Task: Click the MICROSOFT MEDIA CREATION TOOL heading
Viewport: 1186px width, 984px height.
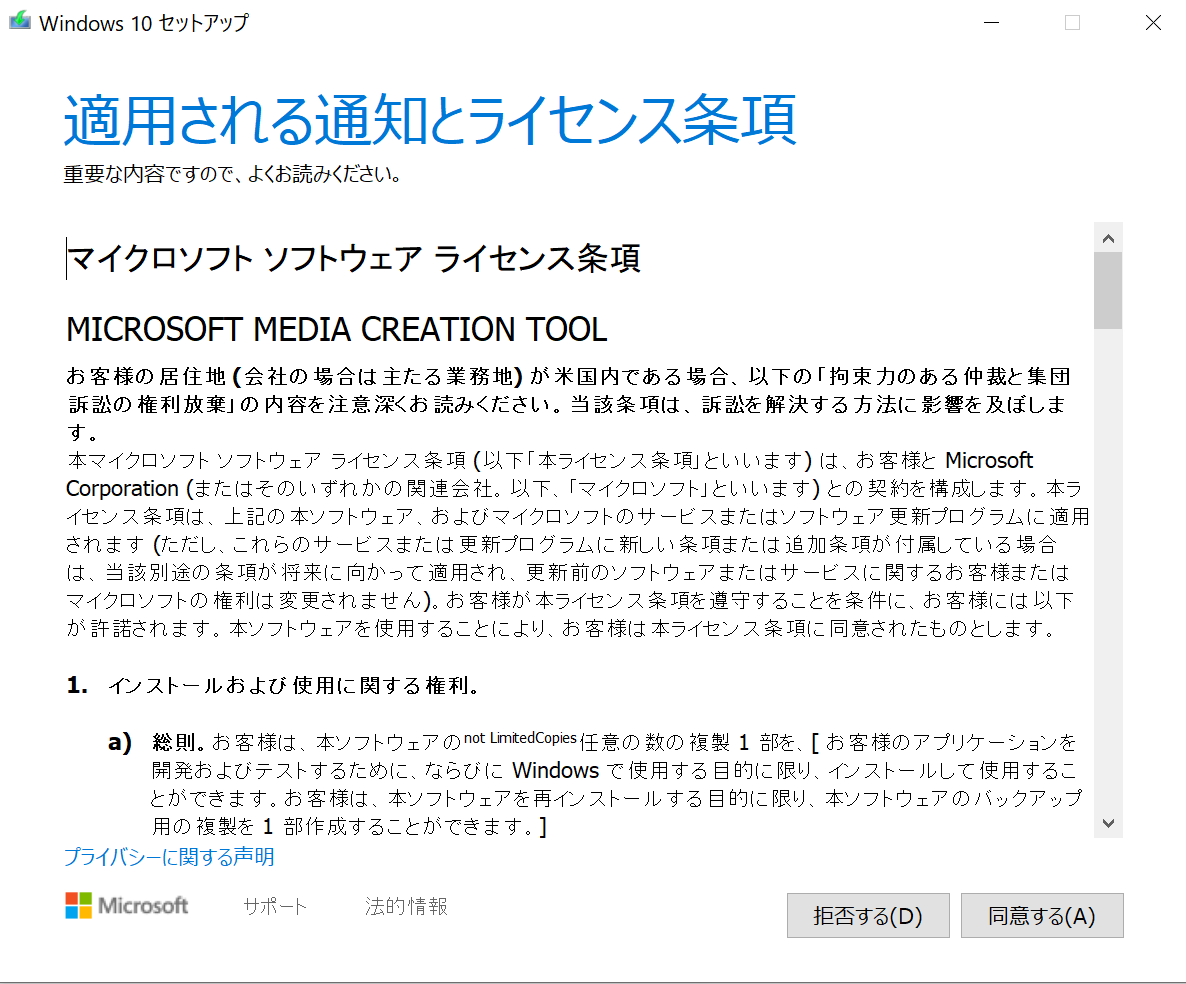Action: click(337, 329)
